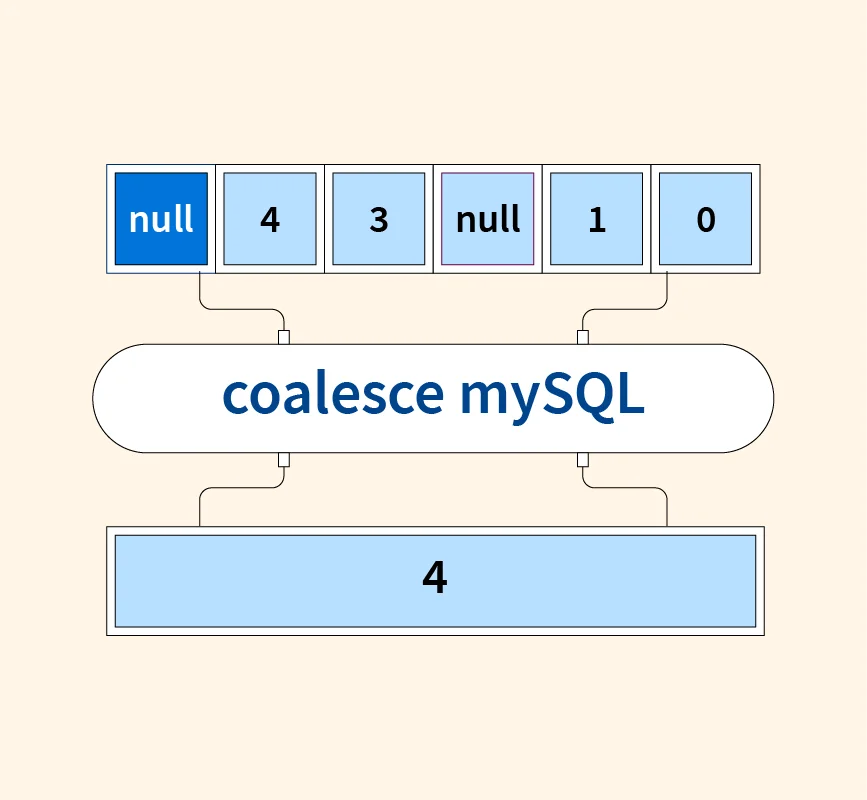Select the left connector line above the result box
Image resolution: width=867 pixels, height=800 pixels.
pyautogui.click(x=201, y=507)
